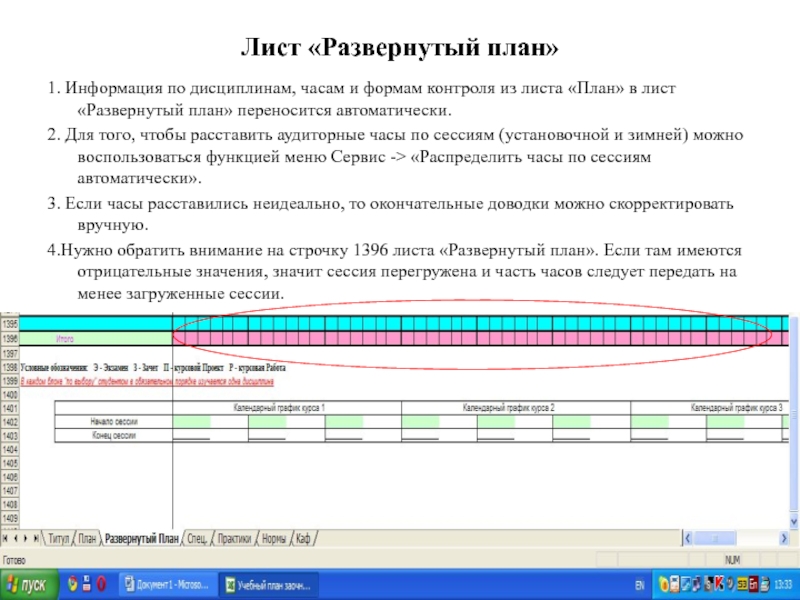Open the Windows пуск start menu
Viewport: 800px width, 600px height.
pyautogui.click(x=29, y=585)
